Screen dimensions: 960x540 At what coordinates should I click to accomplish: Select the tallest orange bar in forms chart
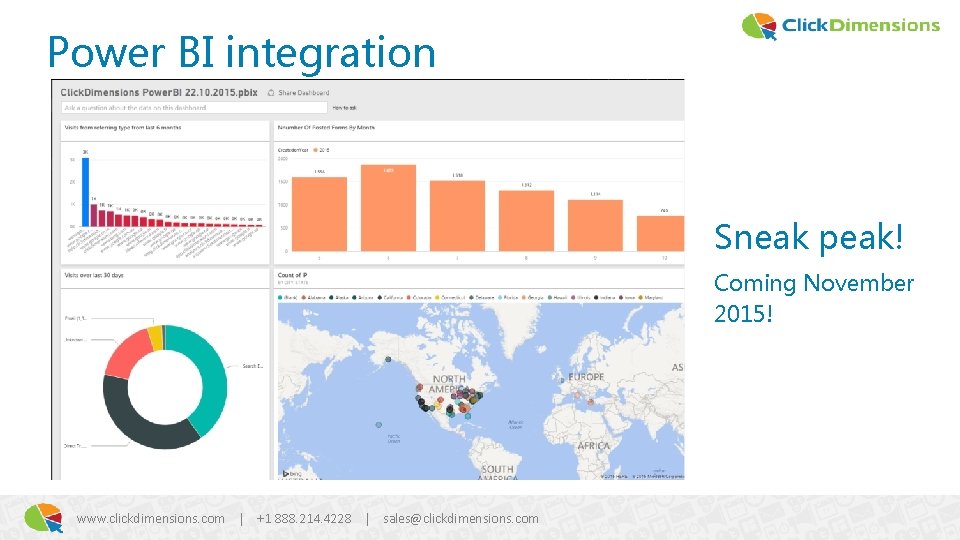click(388, 208)
